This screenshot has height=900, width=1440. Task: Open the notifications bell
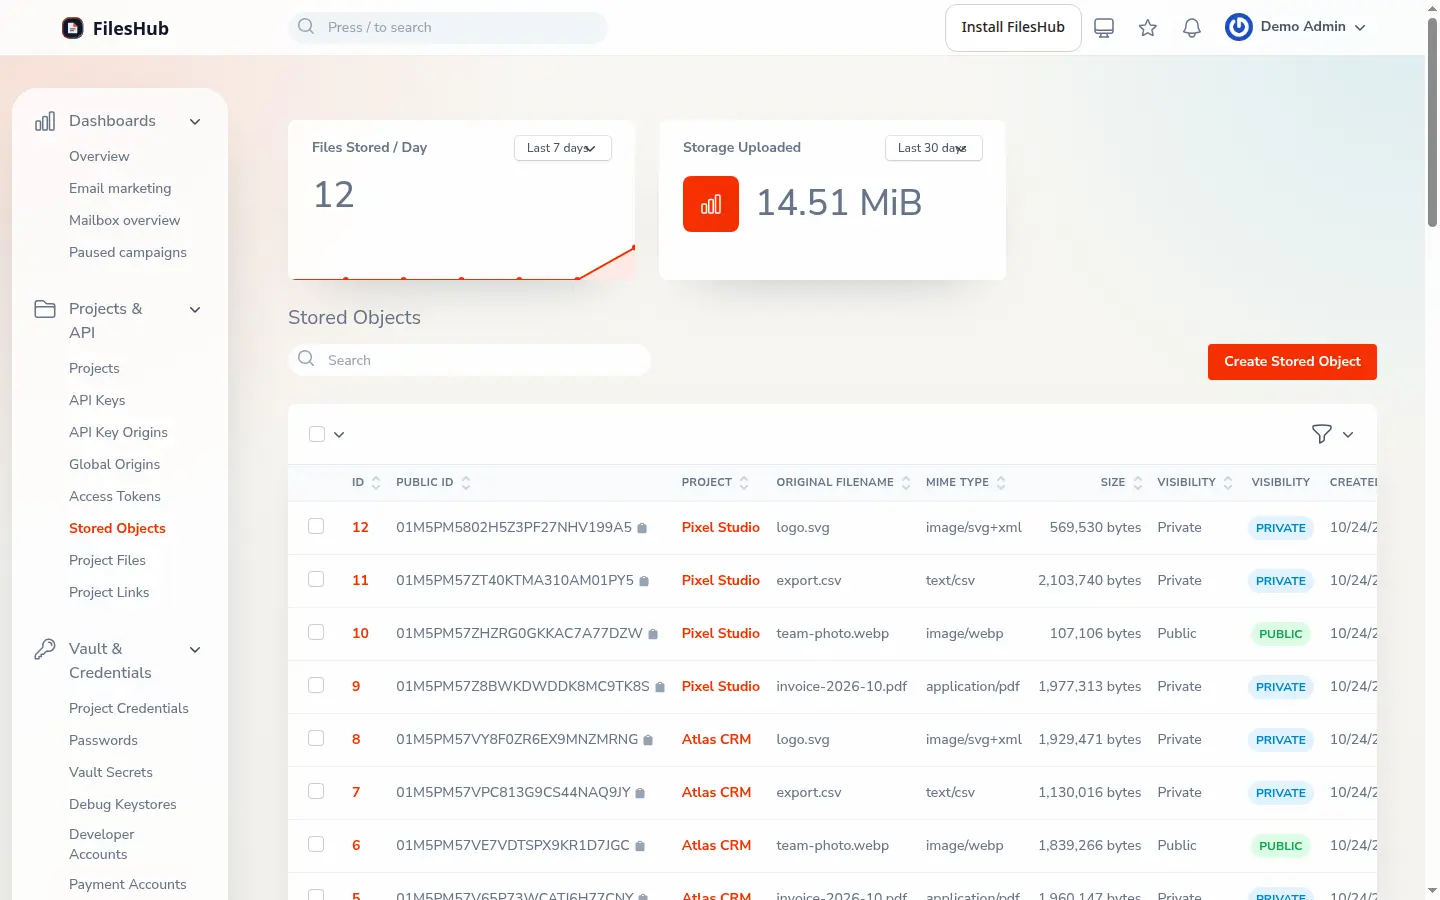tap(1192, 28)
